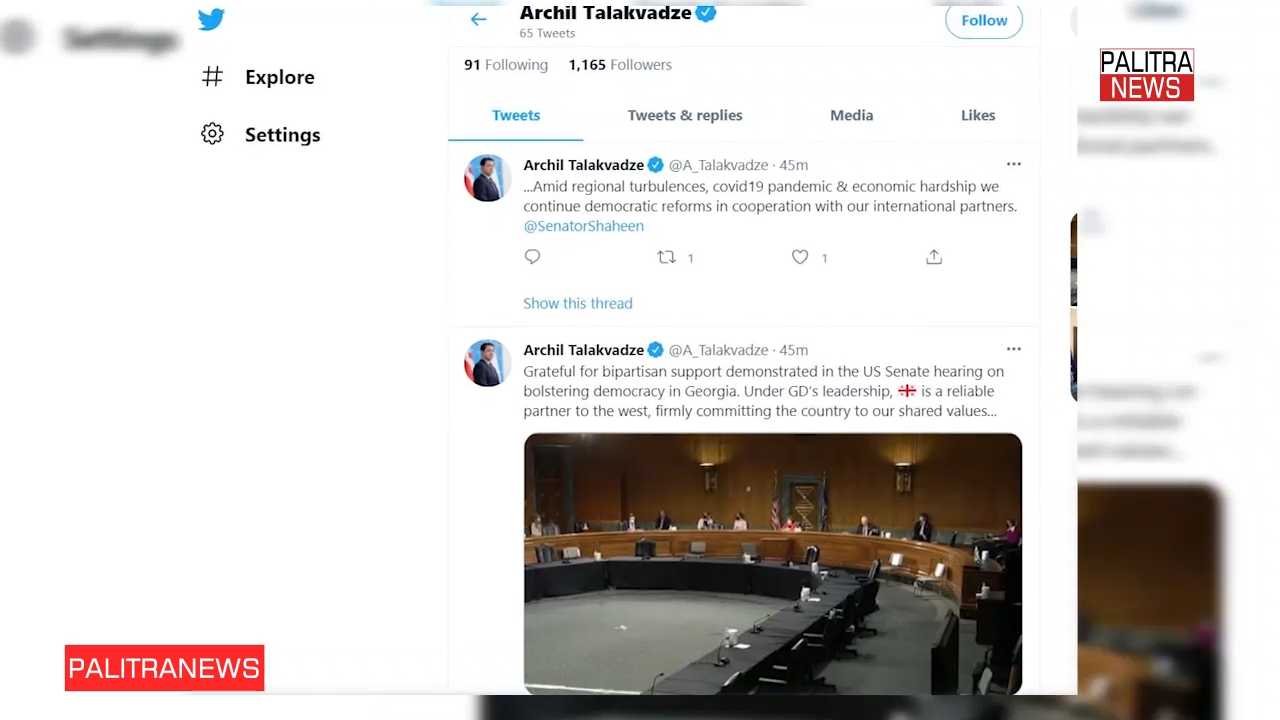Select the Tweets tab
The width and height of the screenshot is (1280, 720).
pyautogui.click(x=516, y=115)
